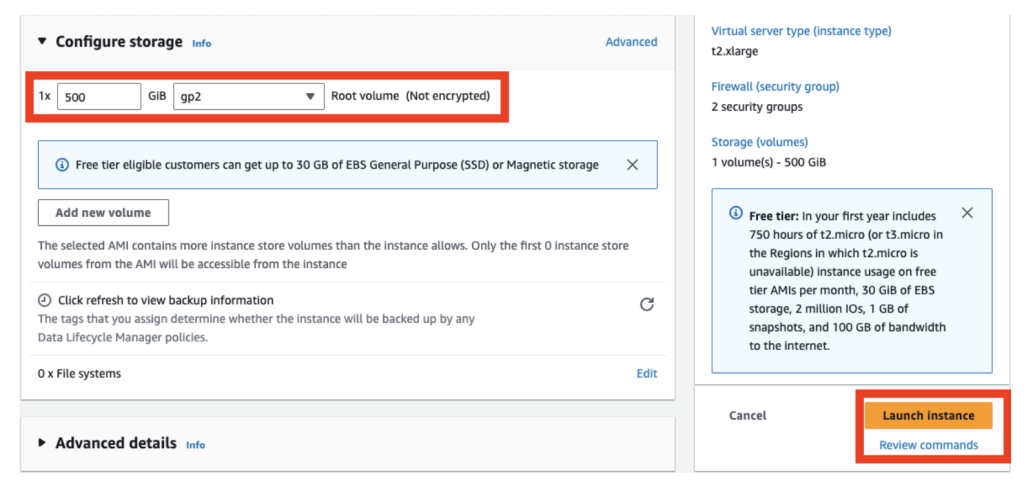Refresh the backup information
1024x496 pixels.
[646, 304]
